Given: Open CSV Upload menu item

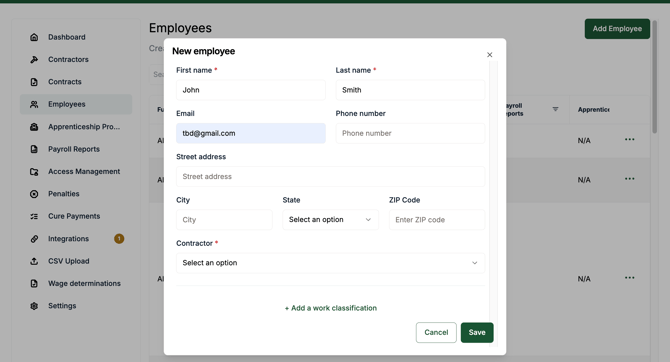Looking at the screenshot, I should pos(76,261).
